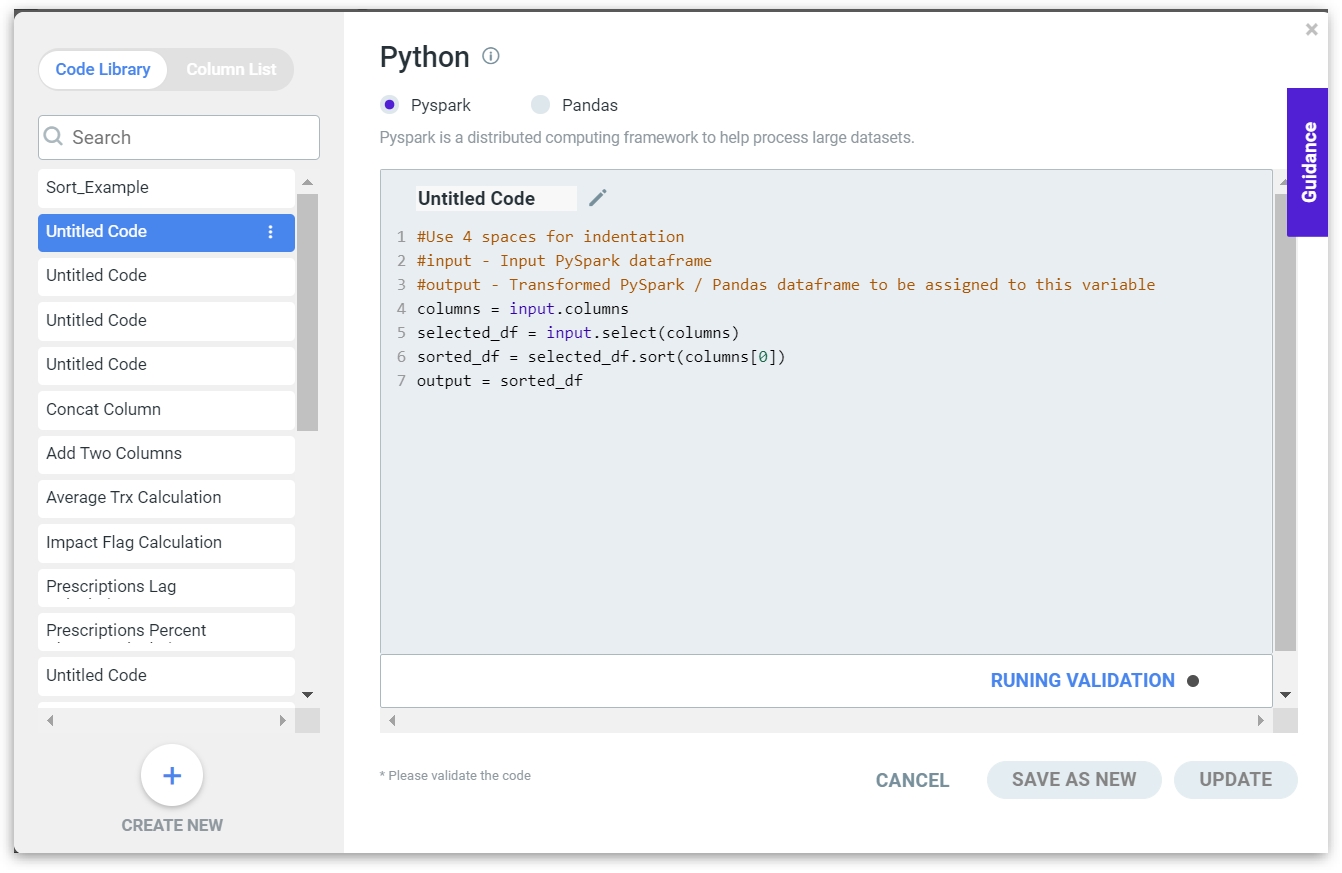This screenshot has height=873, width=1342.
Task: Click the Cancel button
Action: 912,780
